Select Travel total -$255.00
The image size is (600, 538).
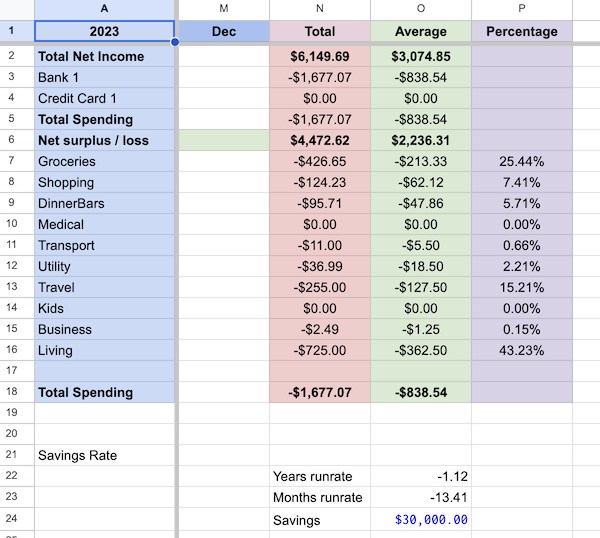click(320, 287)
